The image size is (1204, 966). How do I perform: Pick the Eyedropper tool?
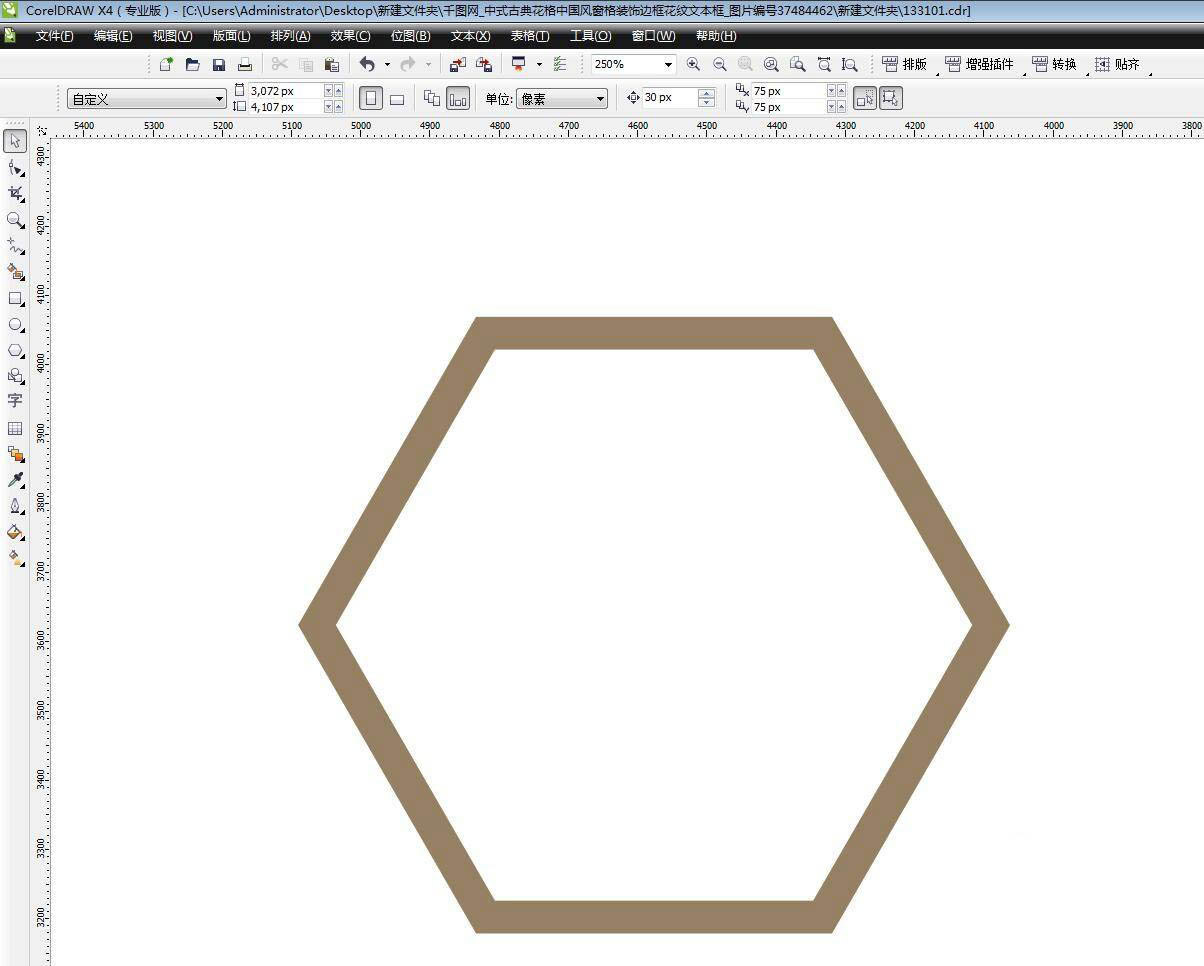15,480
